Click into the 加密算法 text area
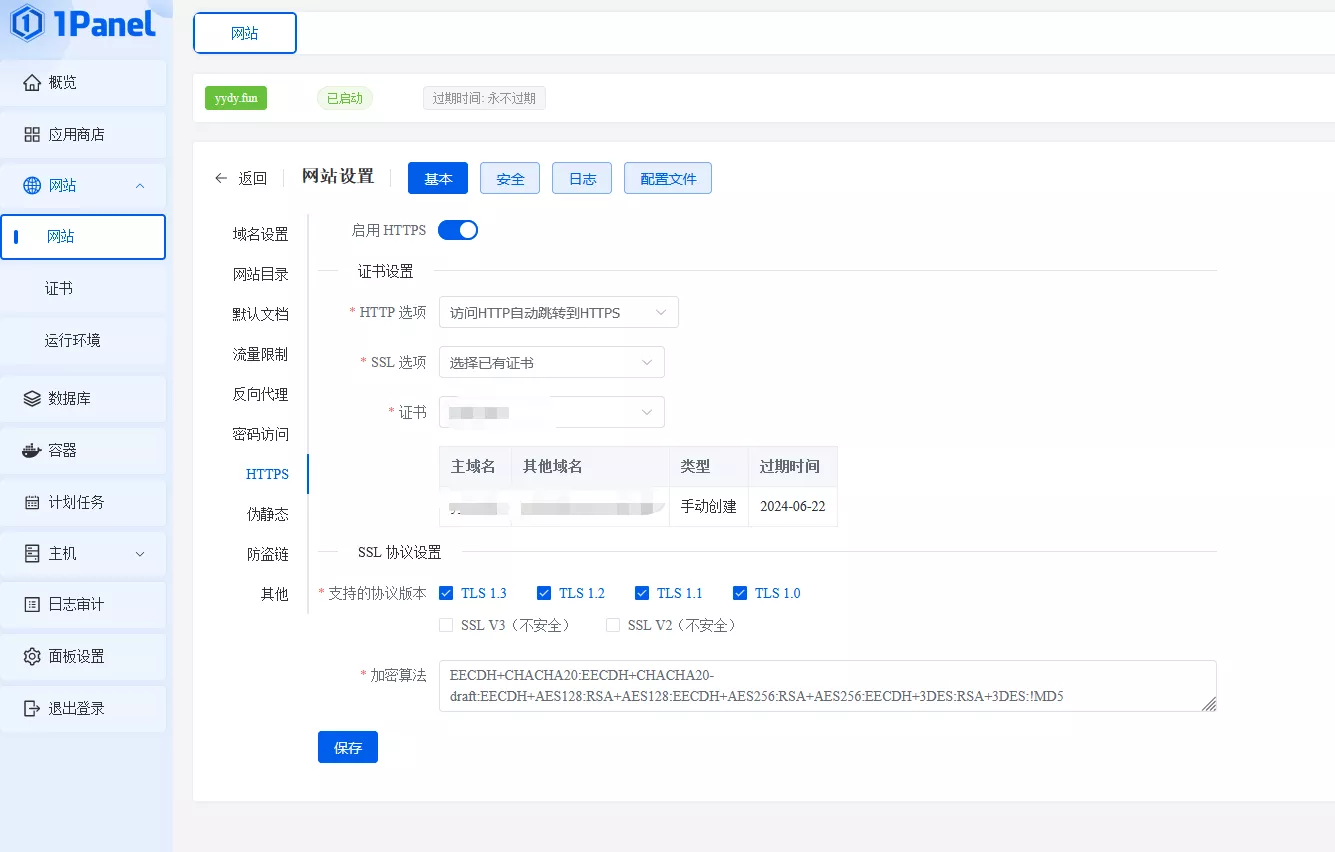This screenshot has height=852, width=1335. (x=828, y=686)
